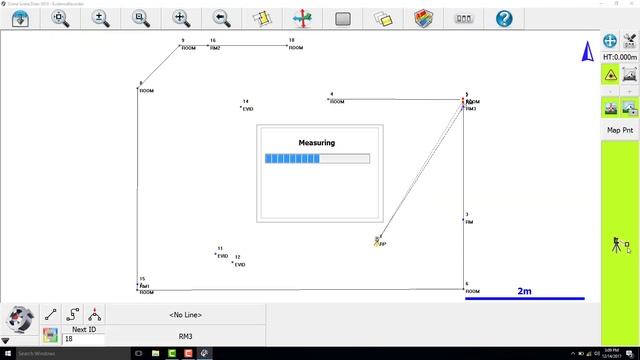Open the picture dropdown icon in right panel
Image resolution: width=640 pixels, height=360 pixels.
629,108
